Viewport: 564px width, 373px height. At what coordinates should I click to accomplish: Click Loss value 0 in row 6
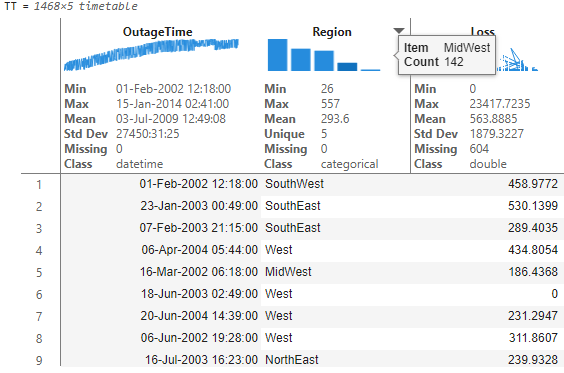[x=554, y=294]
